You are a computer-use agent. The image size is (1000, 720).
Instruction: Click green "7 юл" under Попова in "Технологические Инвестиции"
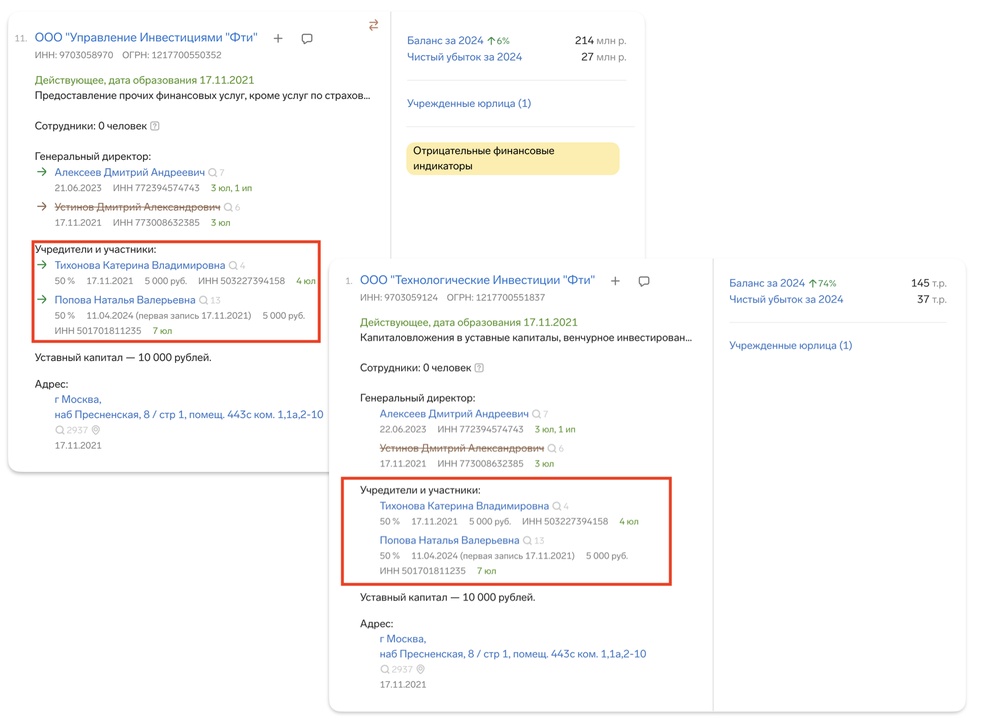tap(486, 571)
